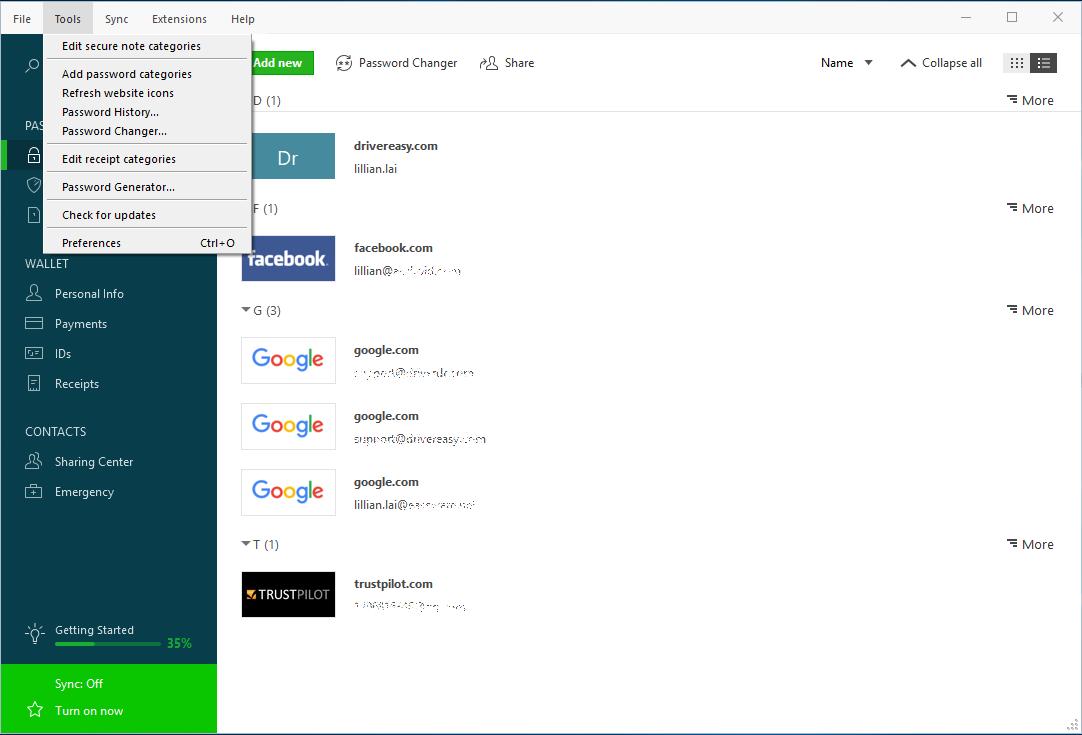Click the Sync: Off status text
1082x735 pixels.
click(x=79, y=684)
